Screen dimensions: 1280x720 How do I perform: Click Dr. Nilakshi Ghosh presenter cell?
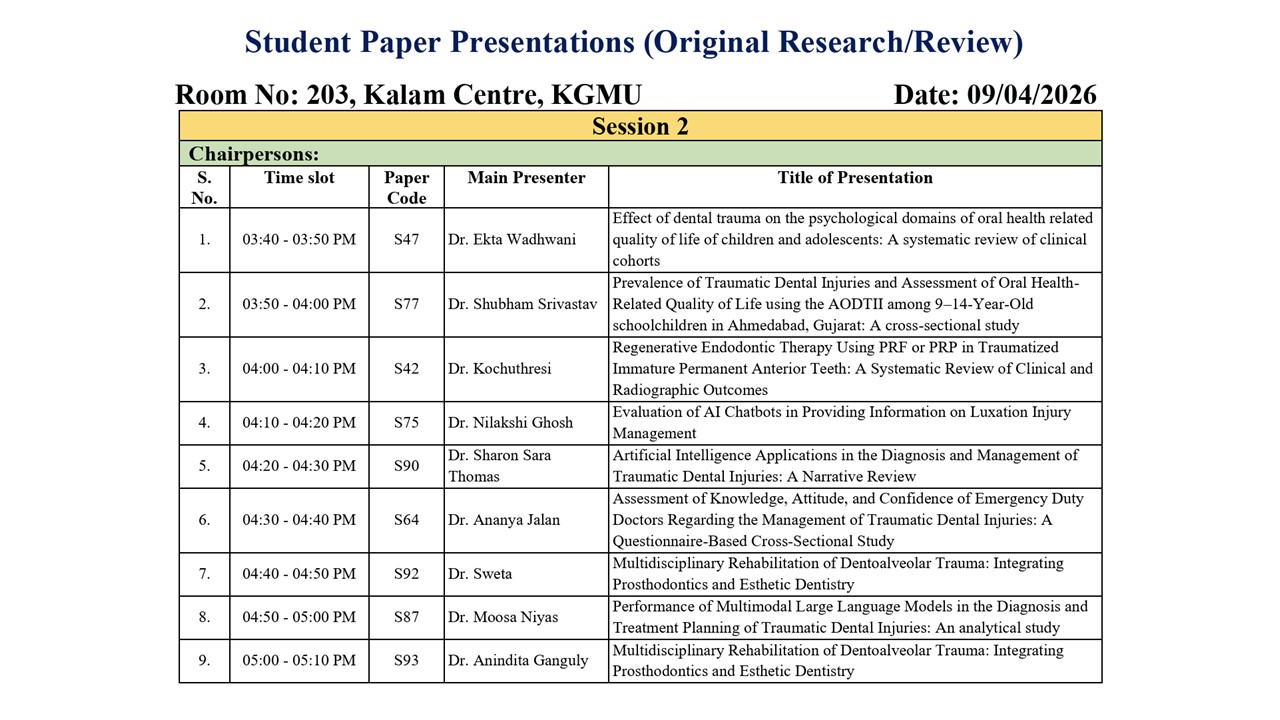click(x=510, y=423)
